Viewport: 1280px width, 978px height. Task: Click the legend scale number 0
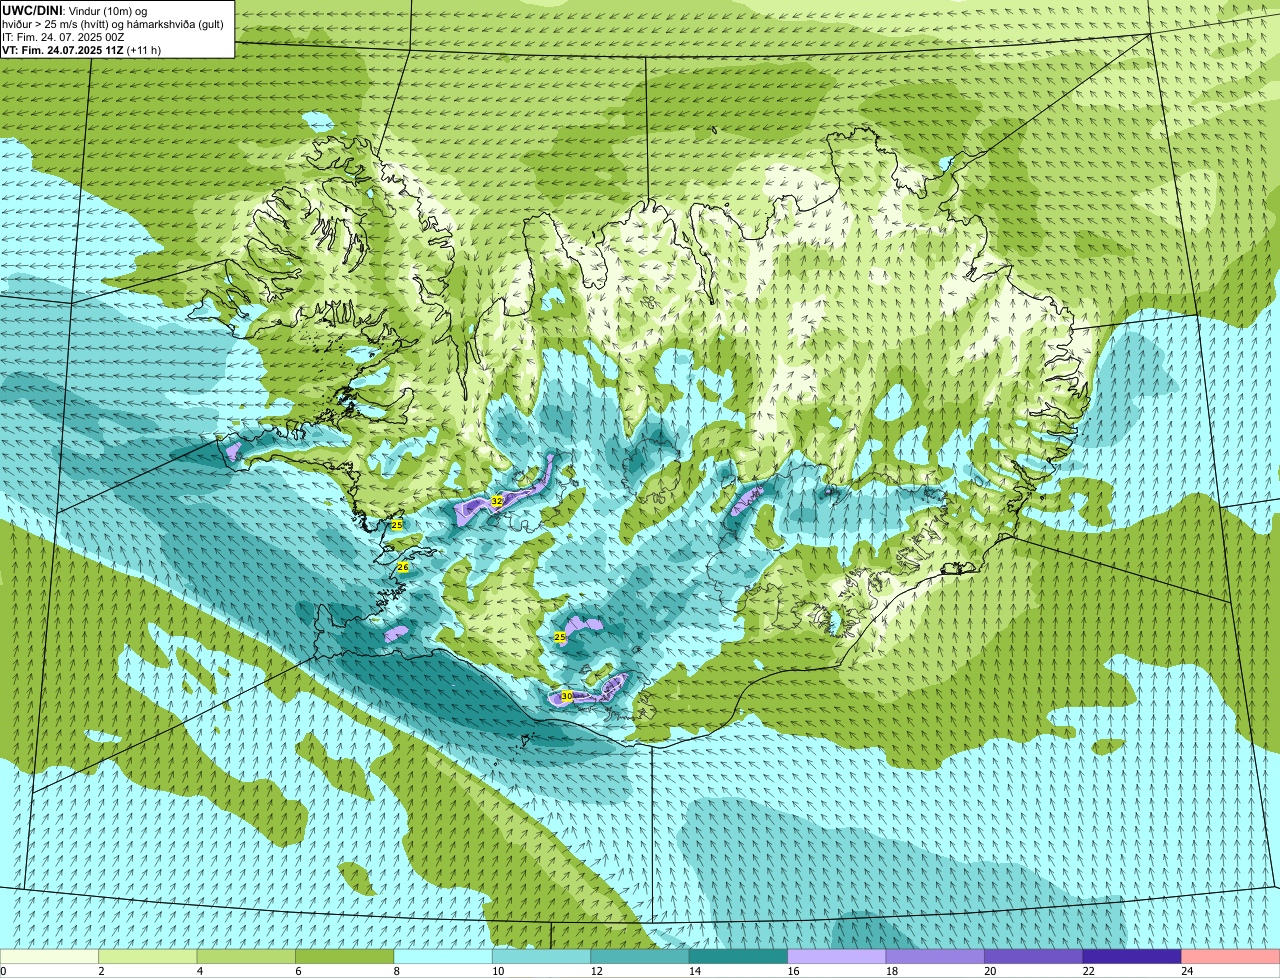pos(3,971)
